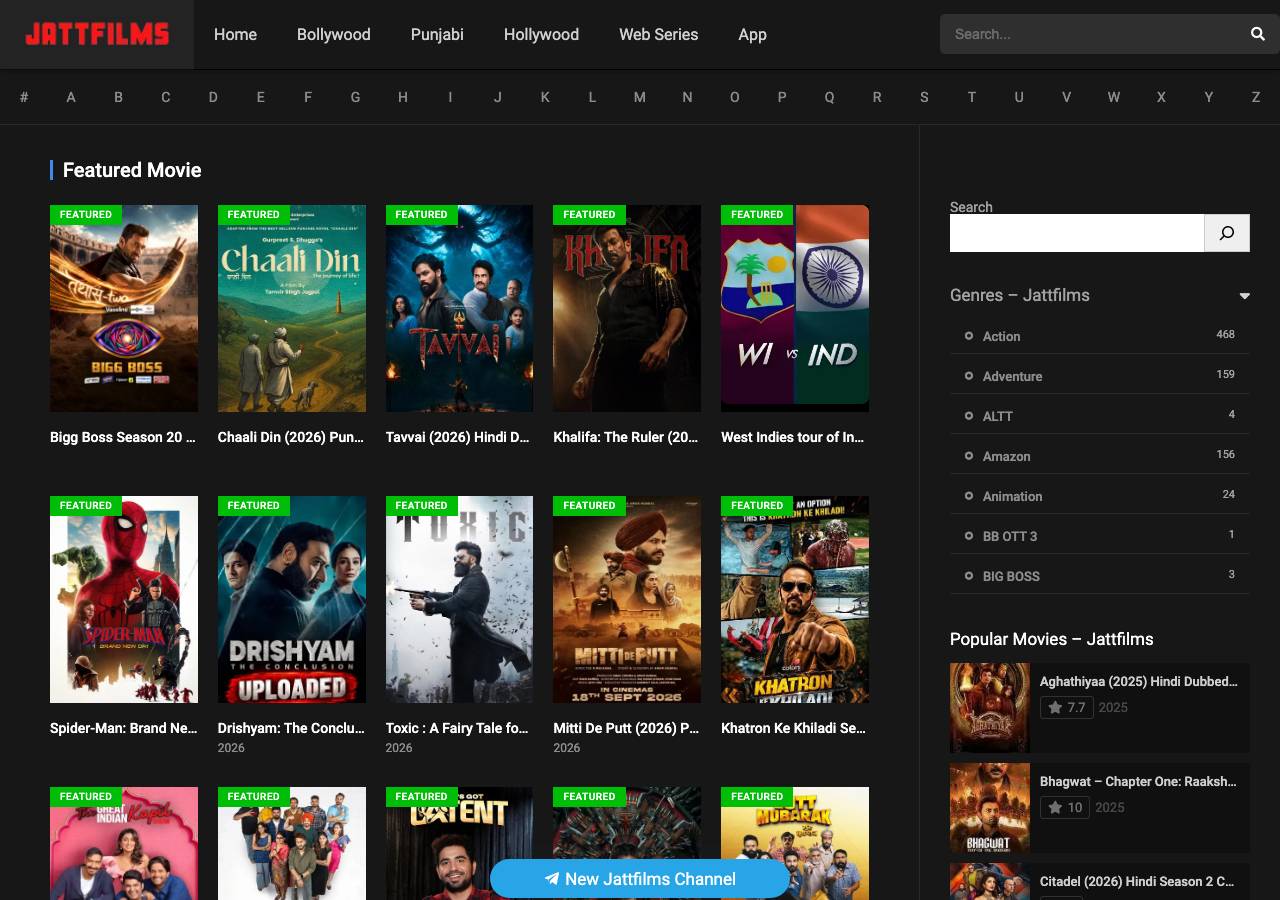Open the Chaali Din movie poster
This screenshot has width=1280, height=900.
(x=292, y=308)
